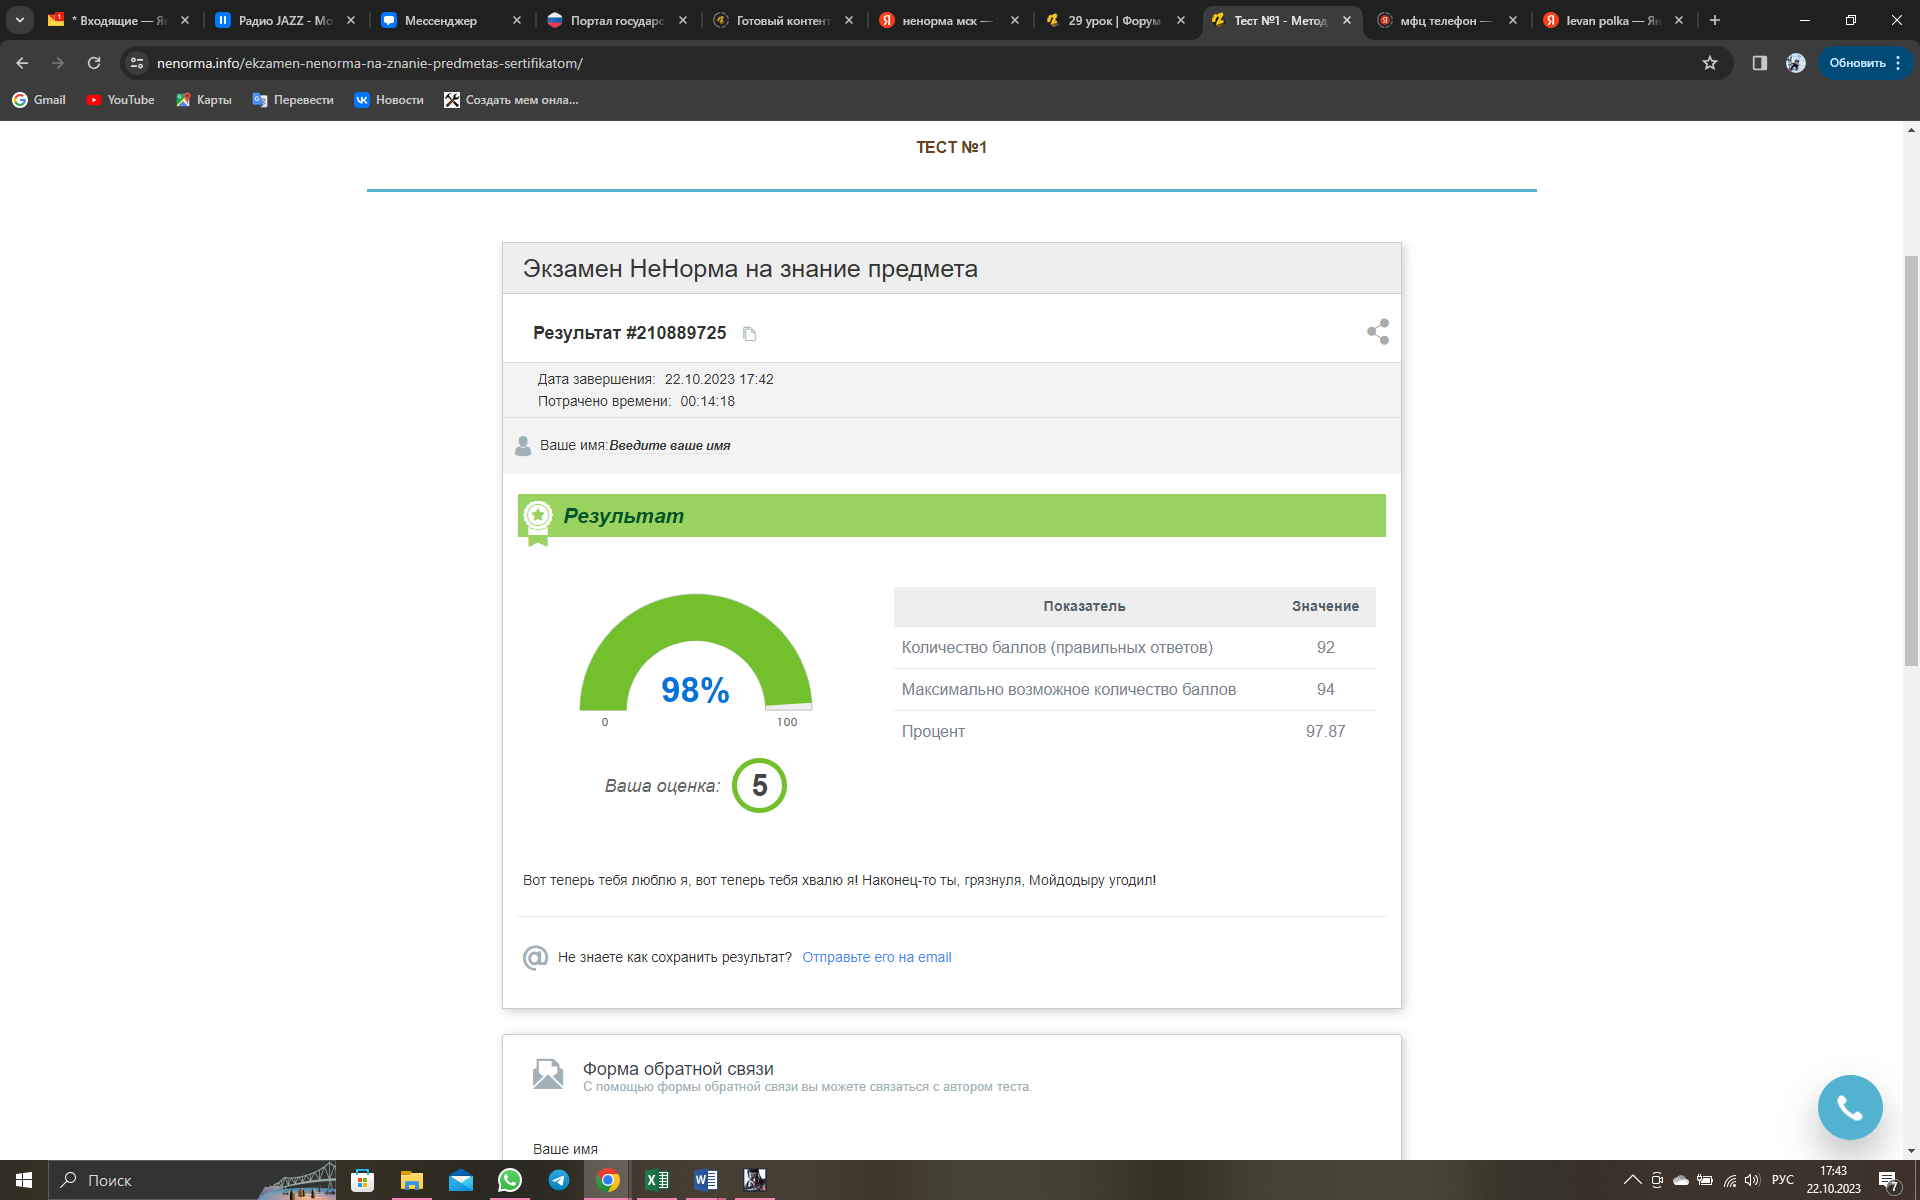
Task: Click the blue phone call button
Action: point(1849,1107)
